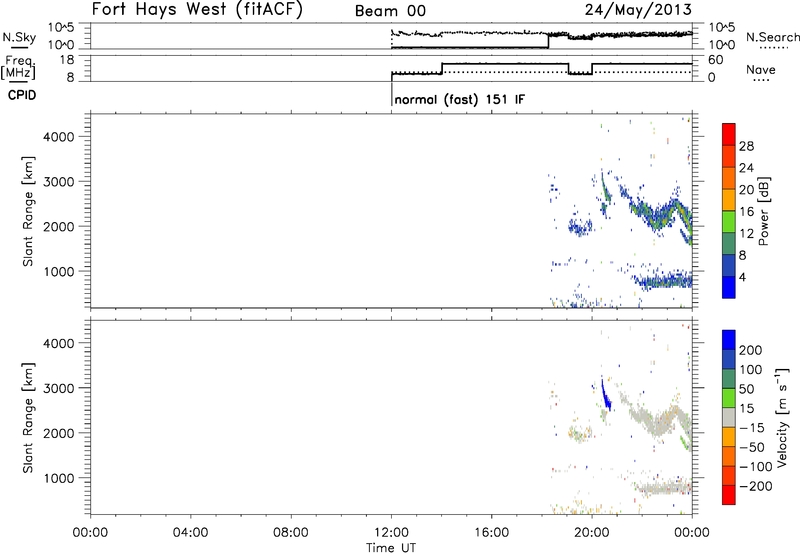800x554 pixels.
Task: Click the blue high-velocity streak near 20:30
Action: coord(606,396)
